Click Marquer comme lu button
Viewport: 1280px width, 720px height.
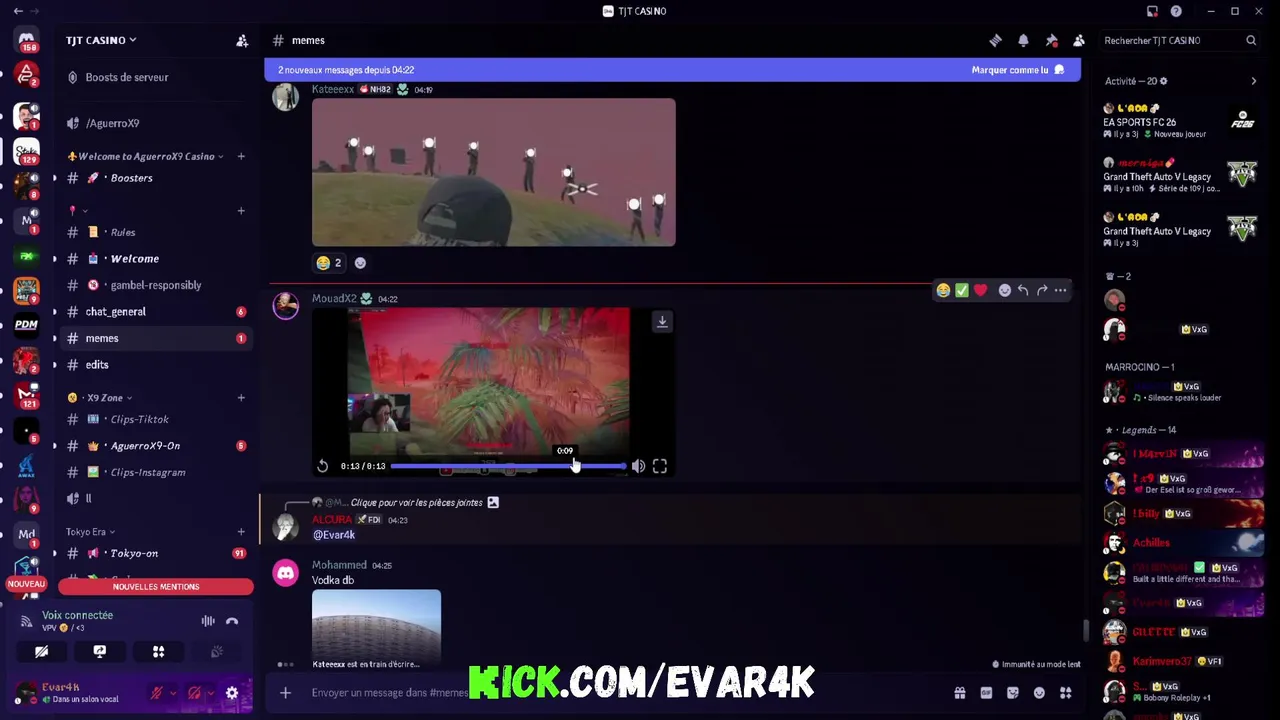(x=1017, y=70)
